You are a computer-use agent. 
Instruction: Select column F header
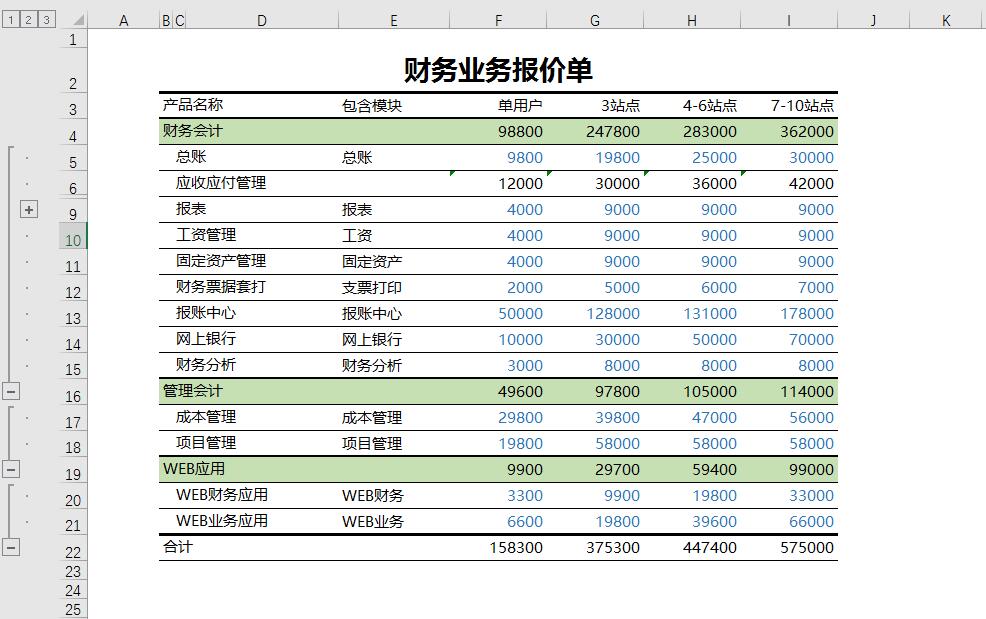[x=498, y=17]
